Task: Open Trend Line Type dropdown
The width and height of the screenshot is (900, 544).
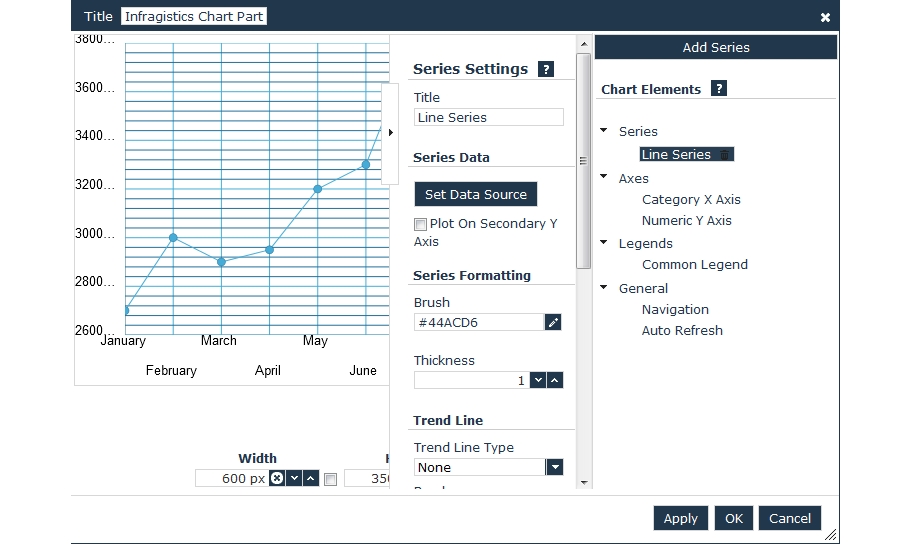Action: pyautogui.click(x=554, y=467)
